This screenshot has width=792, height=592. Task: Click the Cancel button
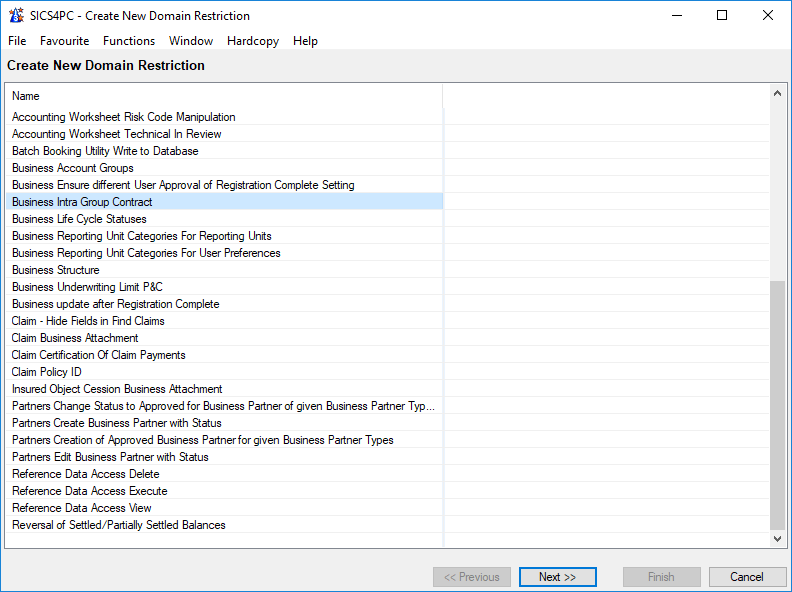click(747, 577)
